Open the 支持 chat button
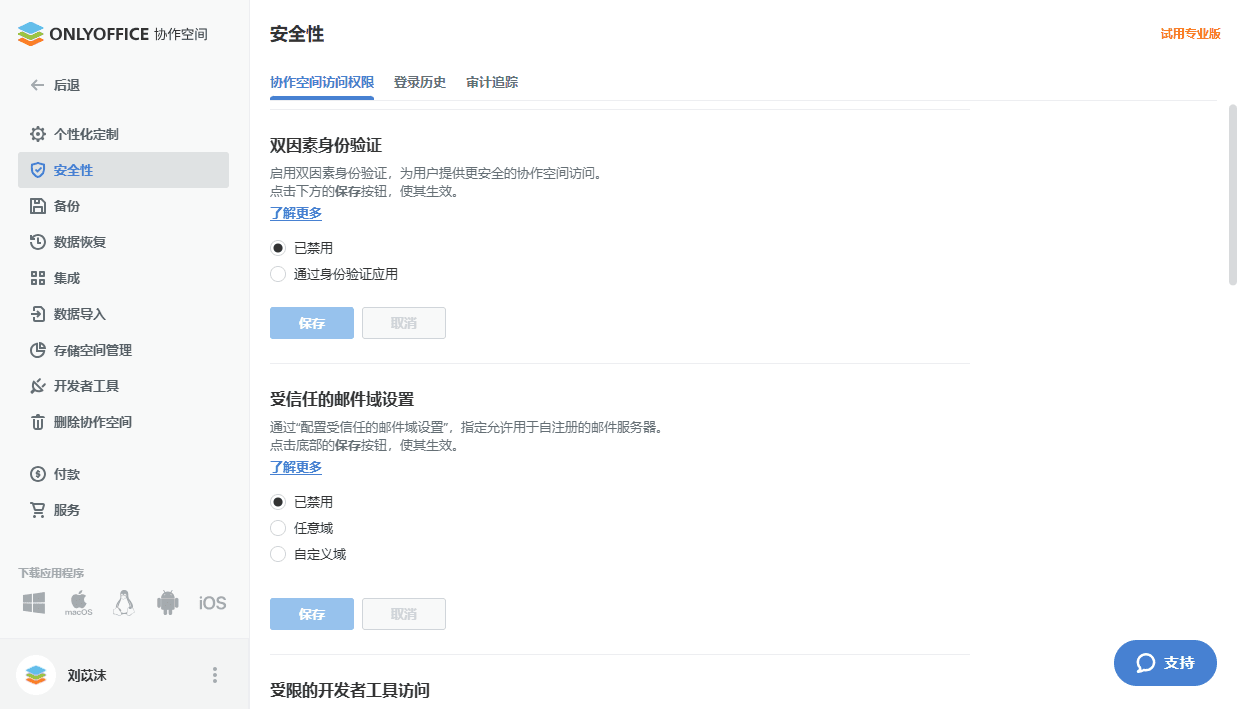The image size is (1240, 709). (x=1165, y=662)
